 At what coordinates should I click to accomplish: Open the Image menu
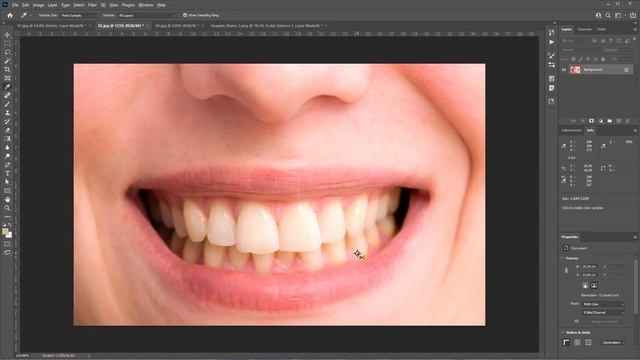[38, 5]
